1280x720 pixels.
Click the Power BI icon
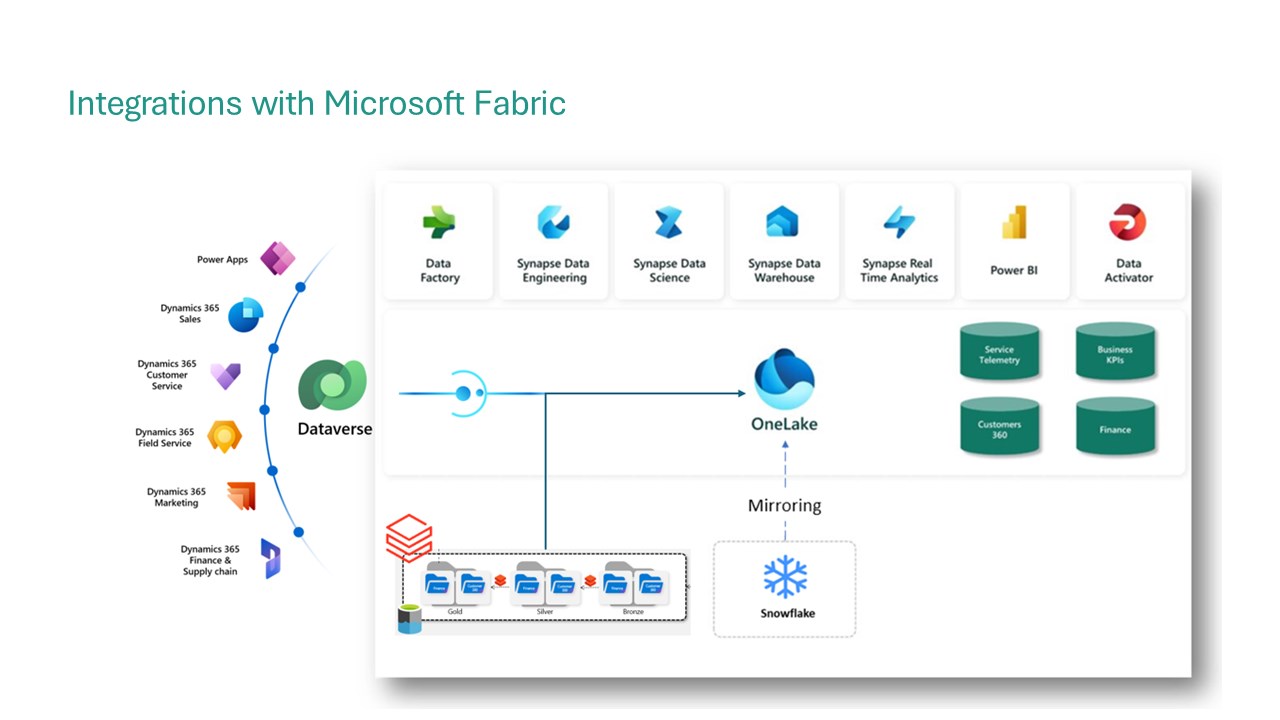point(1014,222)
